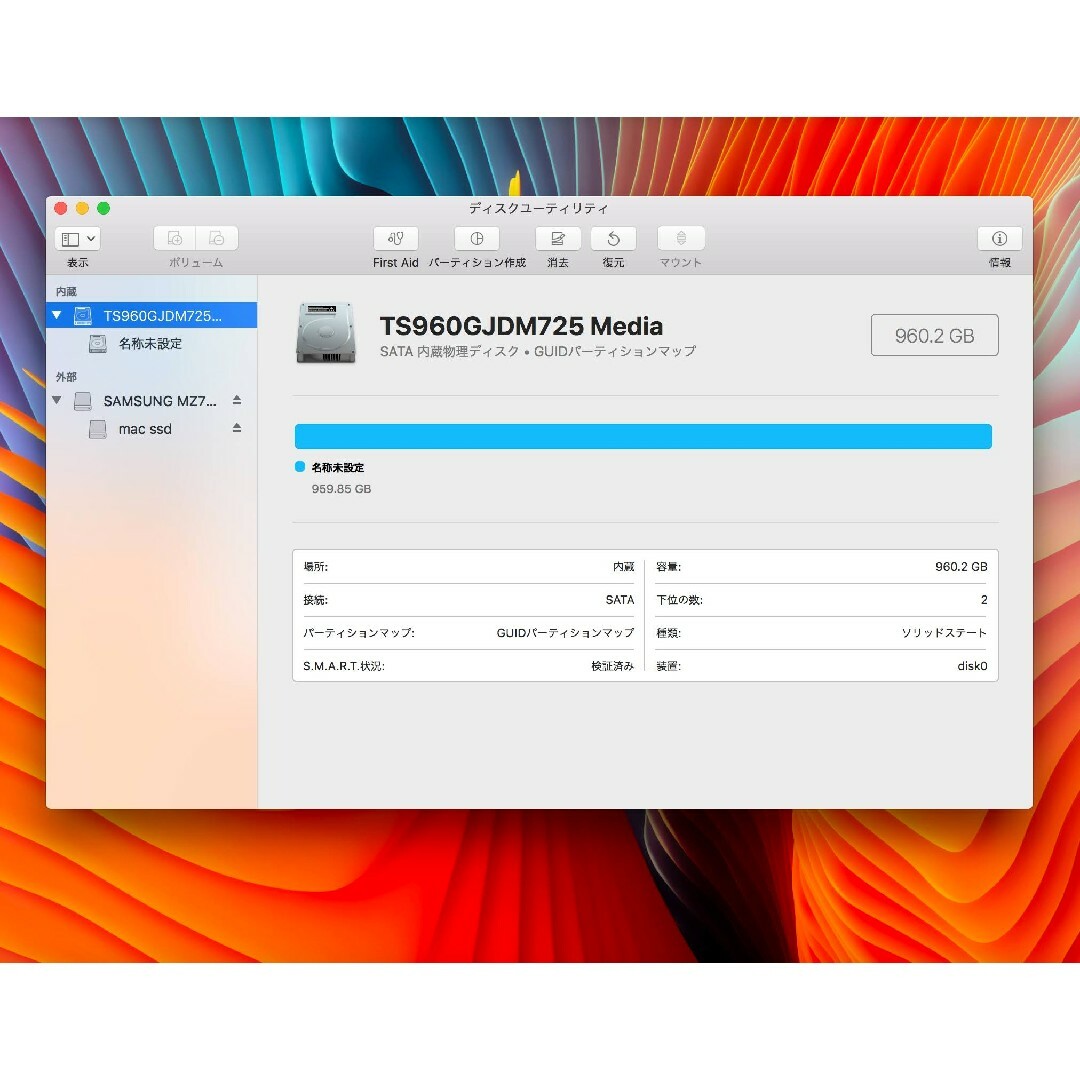
Task: Click the SATA connection value
Action: 620,600
